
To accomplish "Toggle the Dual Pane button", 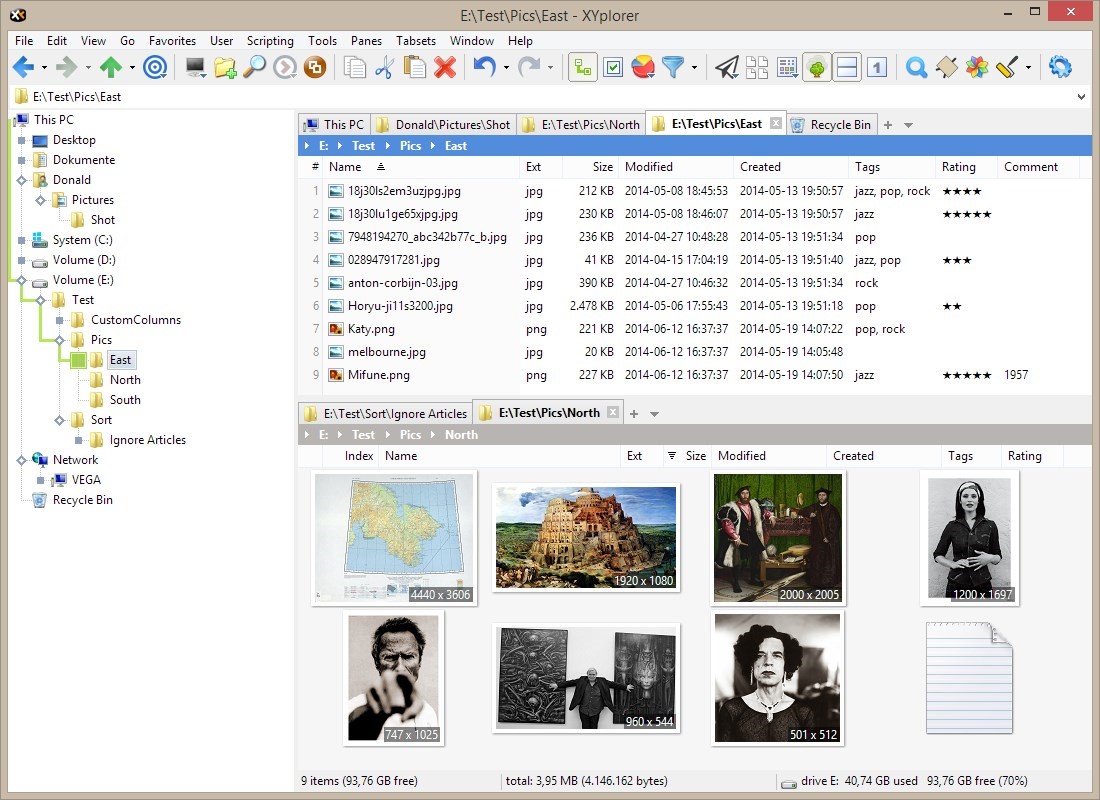I will tap(847, 67).
